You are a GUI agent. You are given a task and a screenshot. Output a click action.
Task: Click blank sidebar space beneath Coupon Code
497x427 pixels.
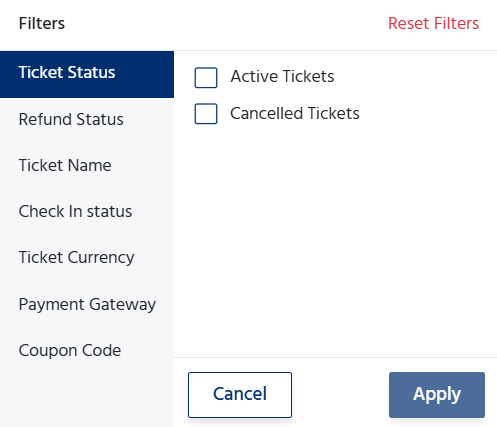pyautogui.click(x=87, y=400)
